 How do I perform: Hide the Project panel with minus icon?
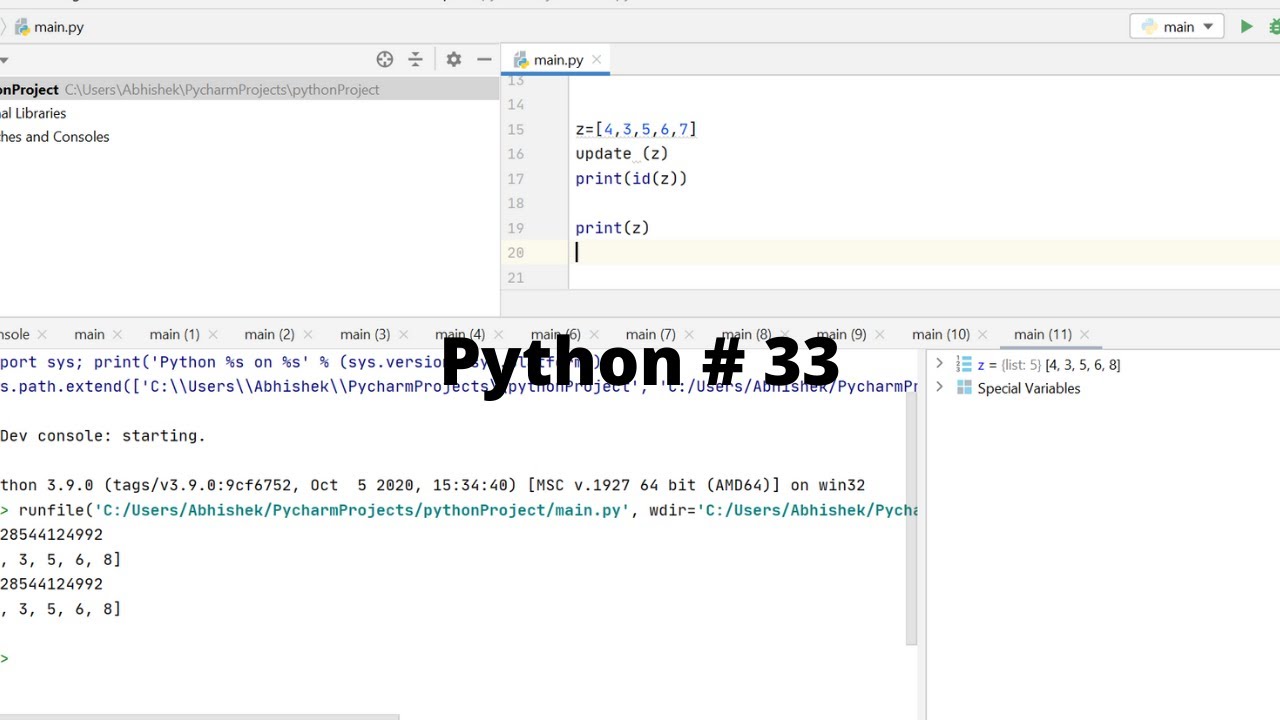tap(484, 59)
